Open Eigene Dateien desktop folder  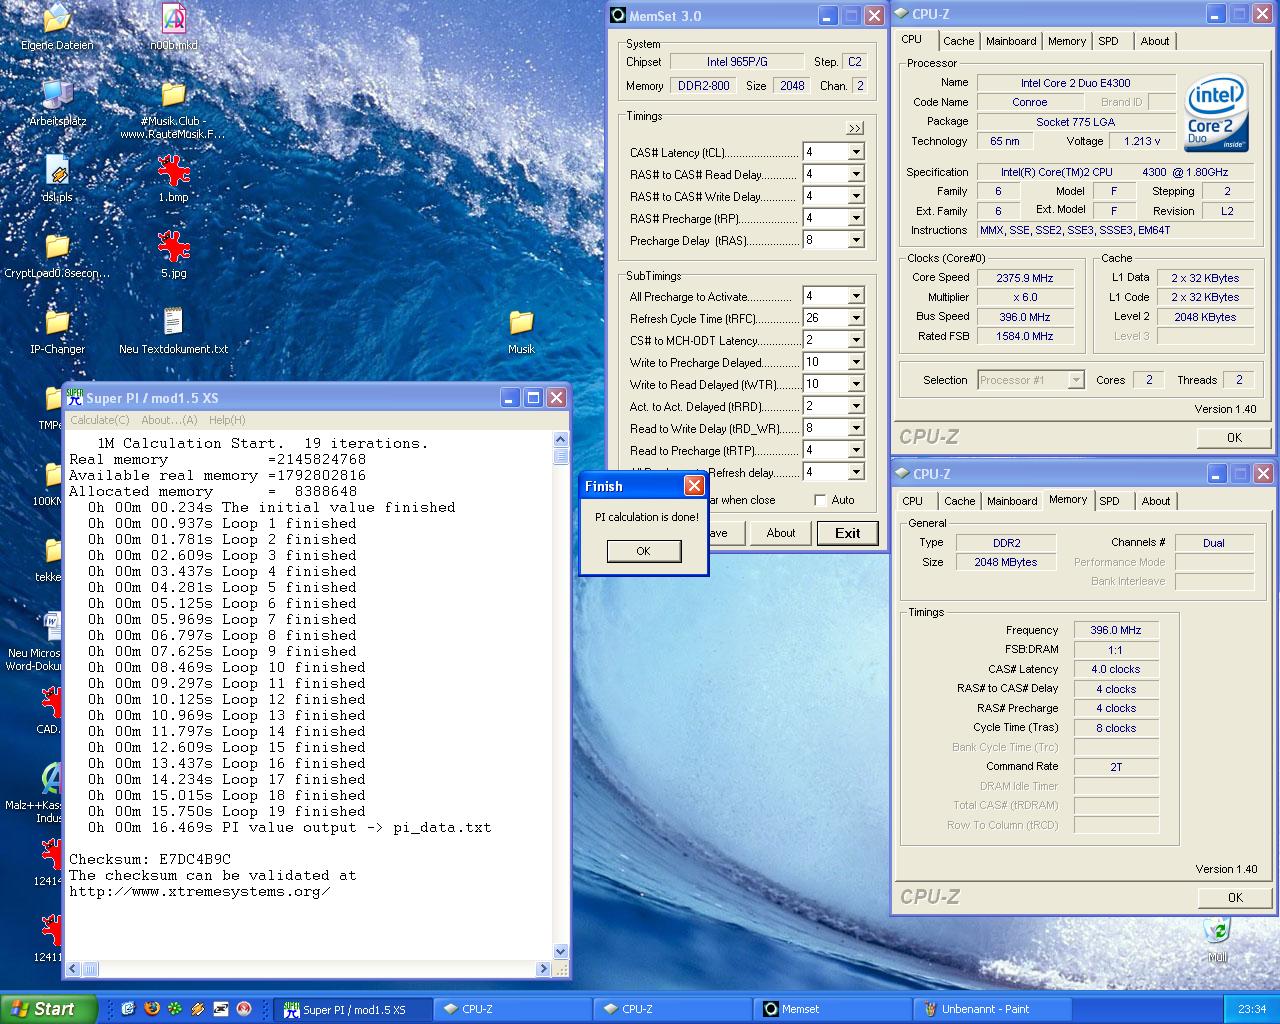(x=57, y=18)
